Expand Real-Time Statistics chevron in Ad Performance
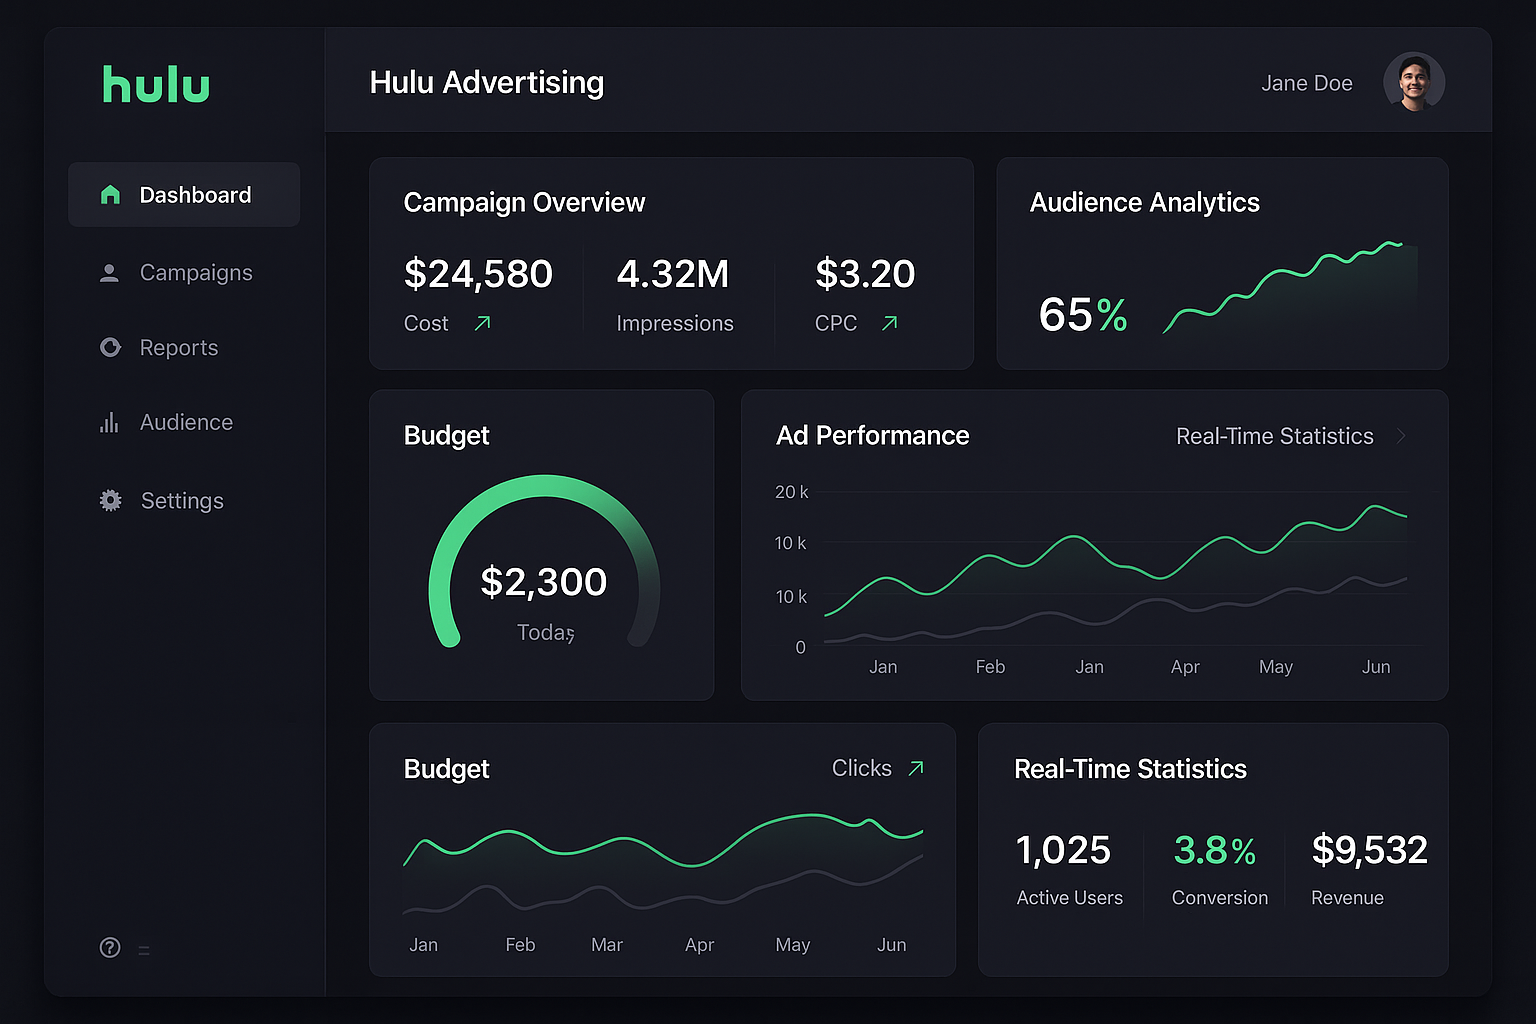This screenshot has height=1024, width=1536. (x=1402, y=436)
